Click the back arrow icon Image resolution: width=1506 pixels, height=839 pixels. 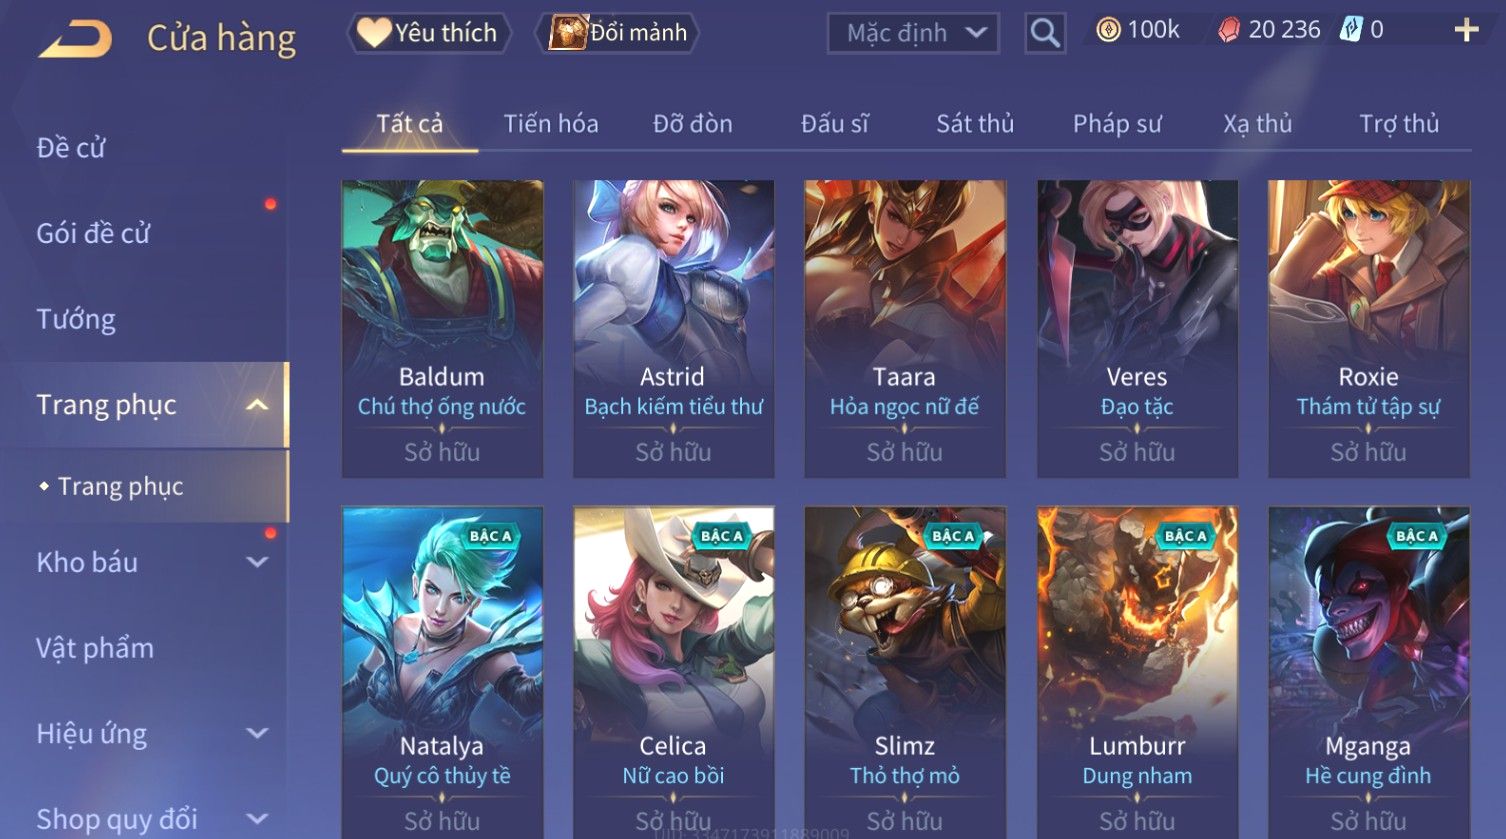pyautogui.click(x=75, y=39)
